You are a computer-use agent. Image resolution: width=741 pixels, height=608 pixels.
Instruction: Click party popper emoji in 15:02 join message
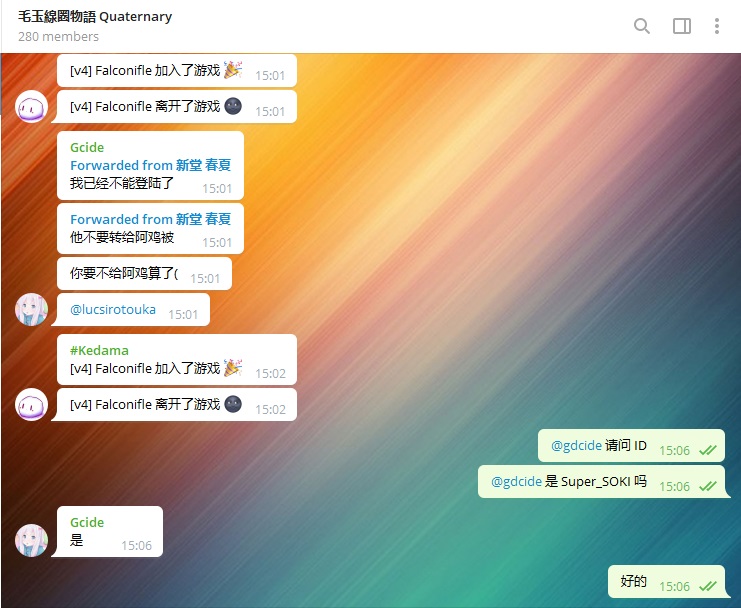(233, 368)
